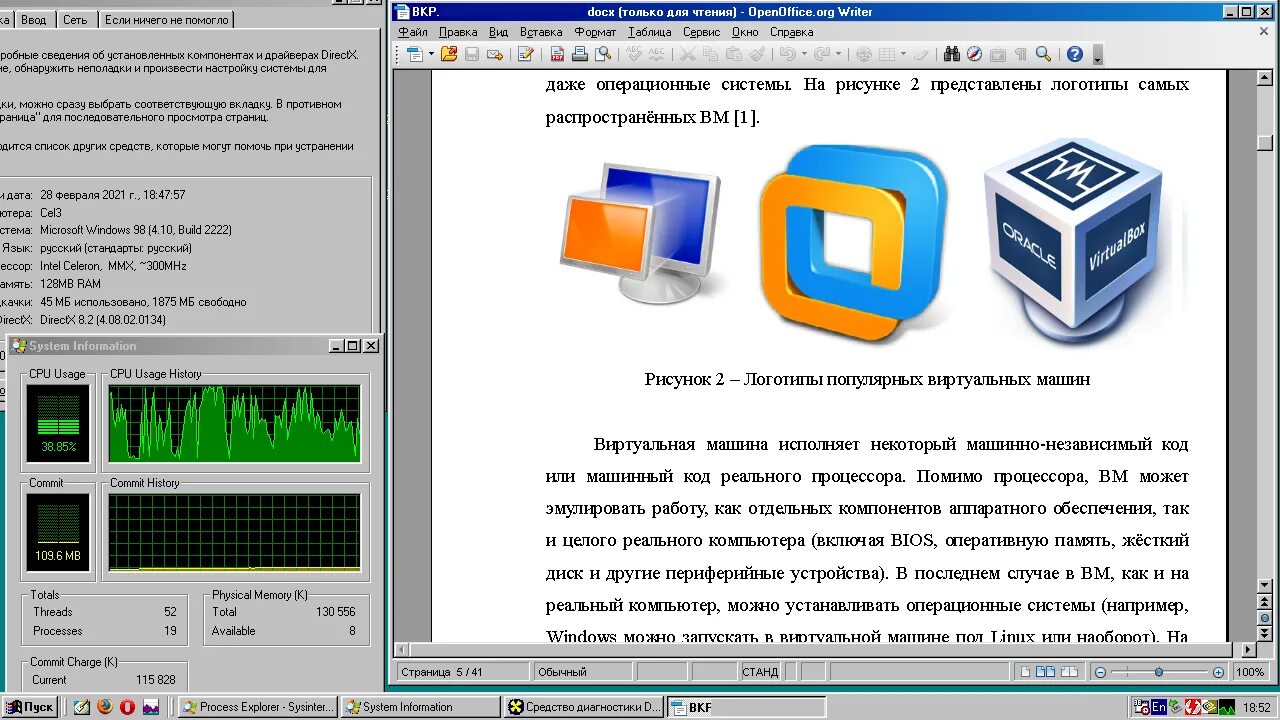This screenshot has width=1280, height=720.
Task: Select two-page side-by-side view icon
Action: pyautogui.click(x=1046, y=672)
